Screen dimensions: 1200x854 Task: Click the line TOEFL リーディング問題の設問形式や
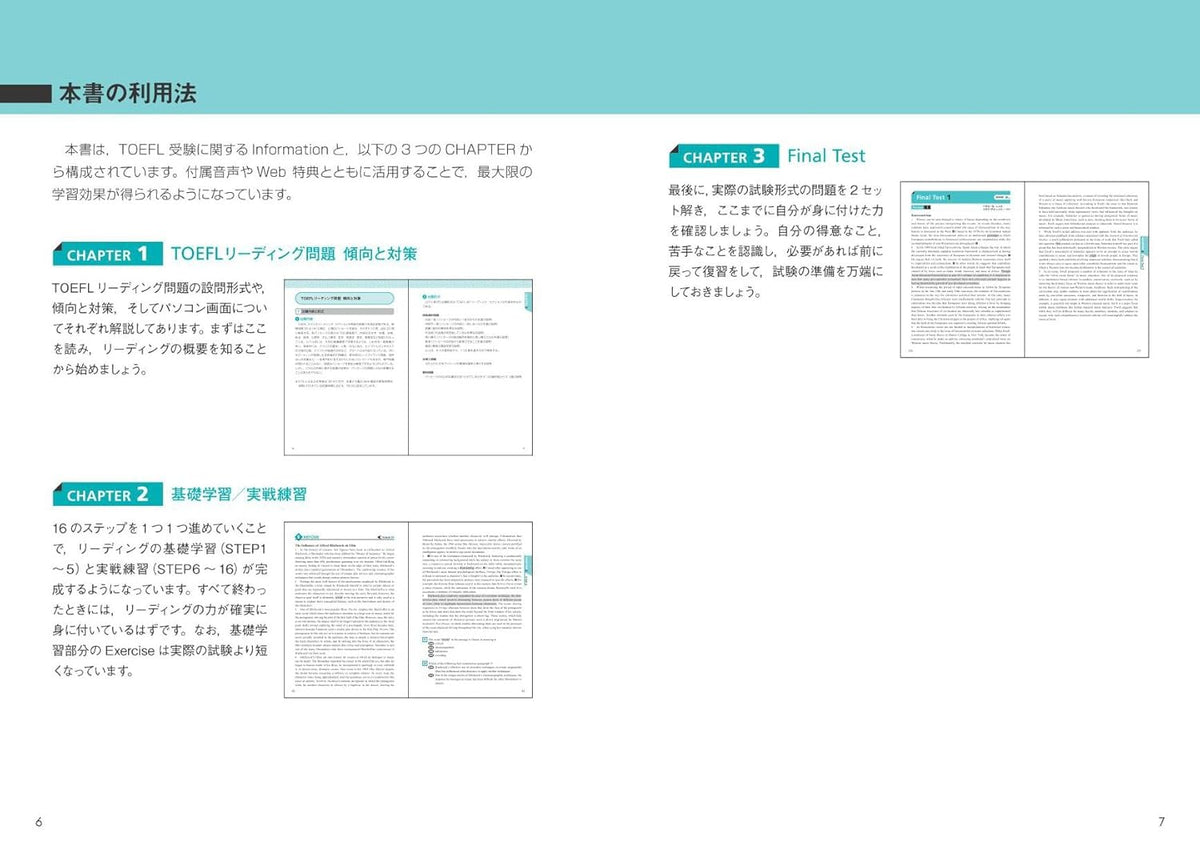tap(160, 288)
